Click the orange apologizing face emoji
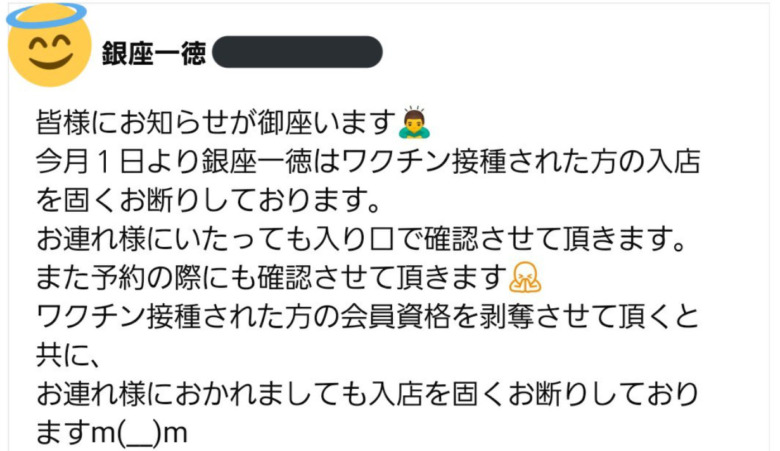 coord(525,277)
